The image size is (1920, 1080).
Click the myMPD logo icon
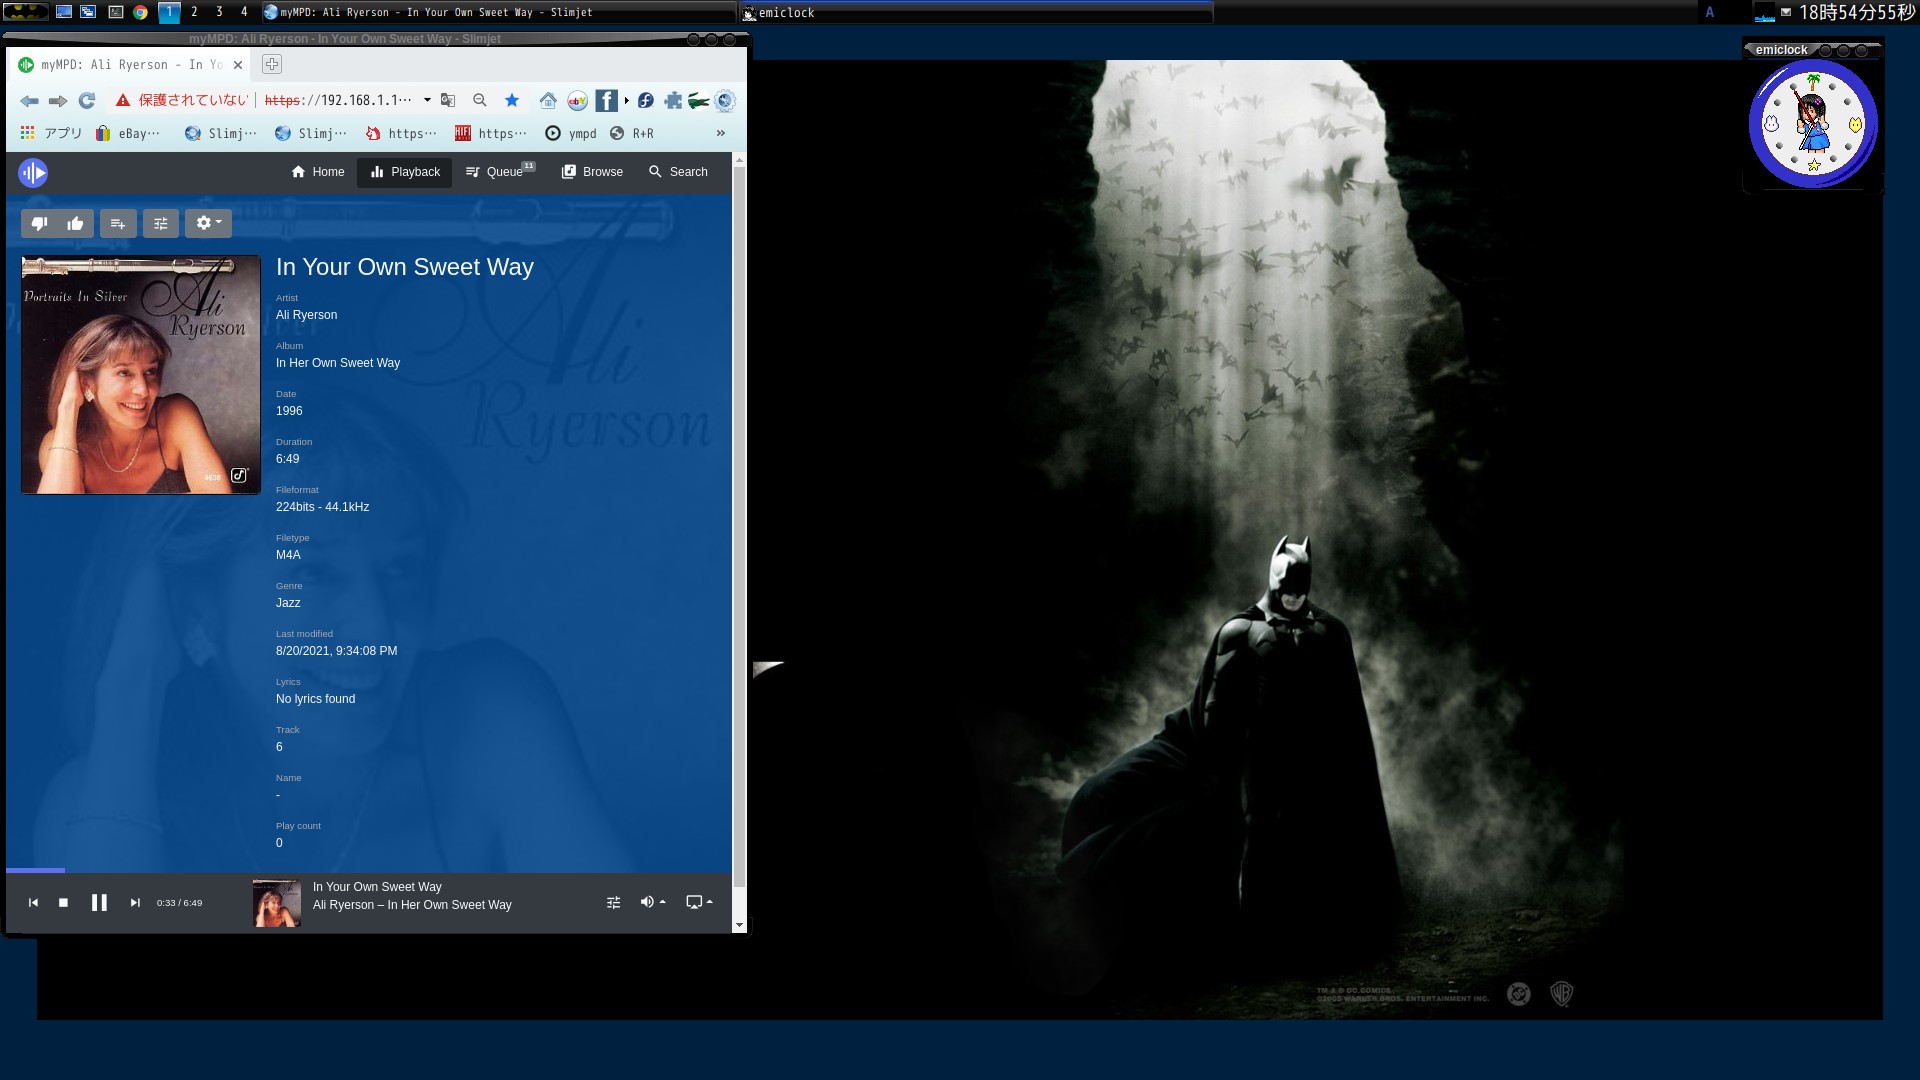[x=32, y=172]
